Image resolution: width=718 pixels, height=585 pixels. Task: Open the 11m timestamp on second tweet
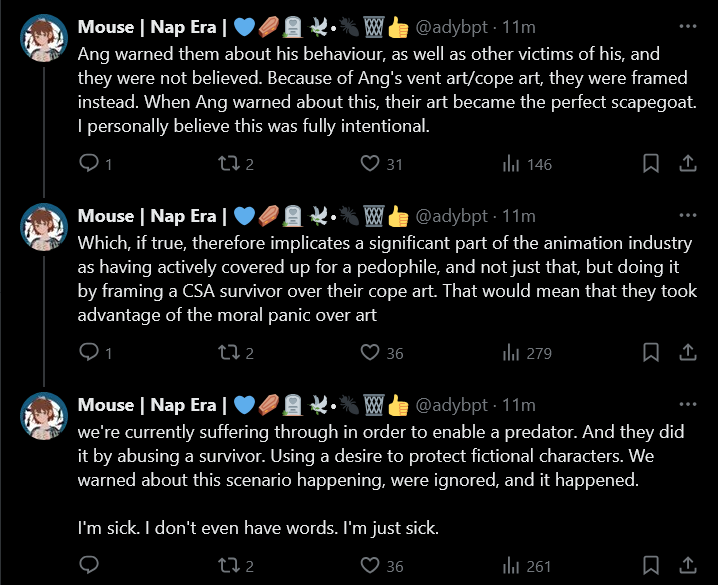click(519, 216)
